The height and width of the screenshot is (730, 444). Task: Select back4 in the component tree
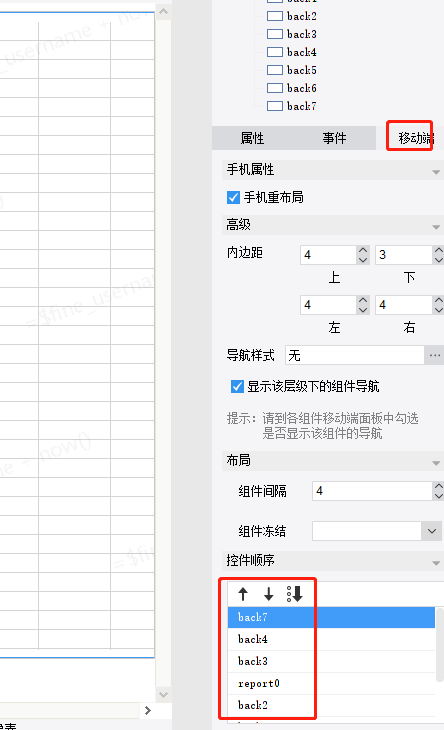pos(302,52)
